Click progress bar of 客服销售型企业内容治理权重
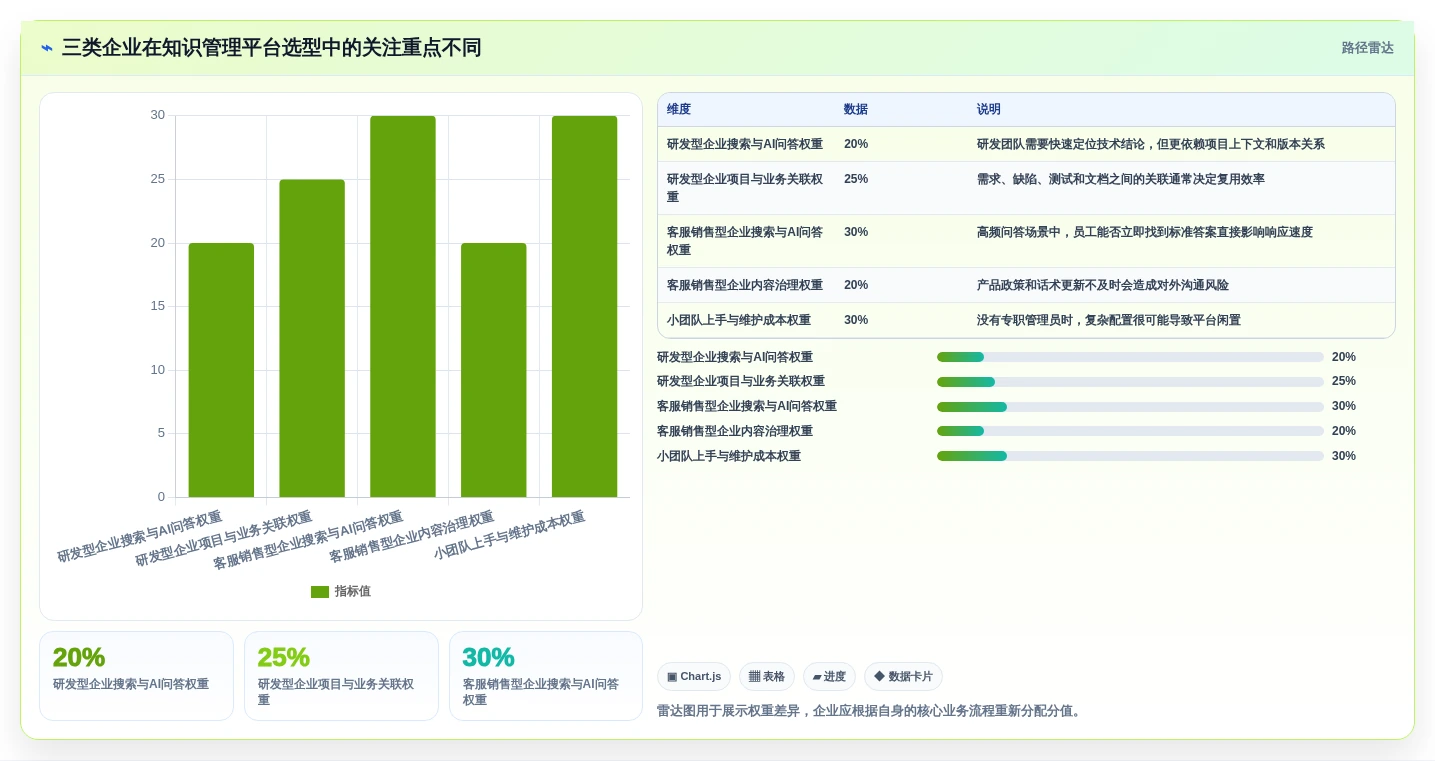 pyautogui.click(x=1130, y=432)
